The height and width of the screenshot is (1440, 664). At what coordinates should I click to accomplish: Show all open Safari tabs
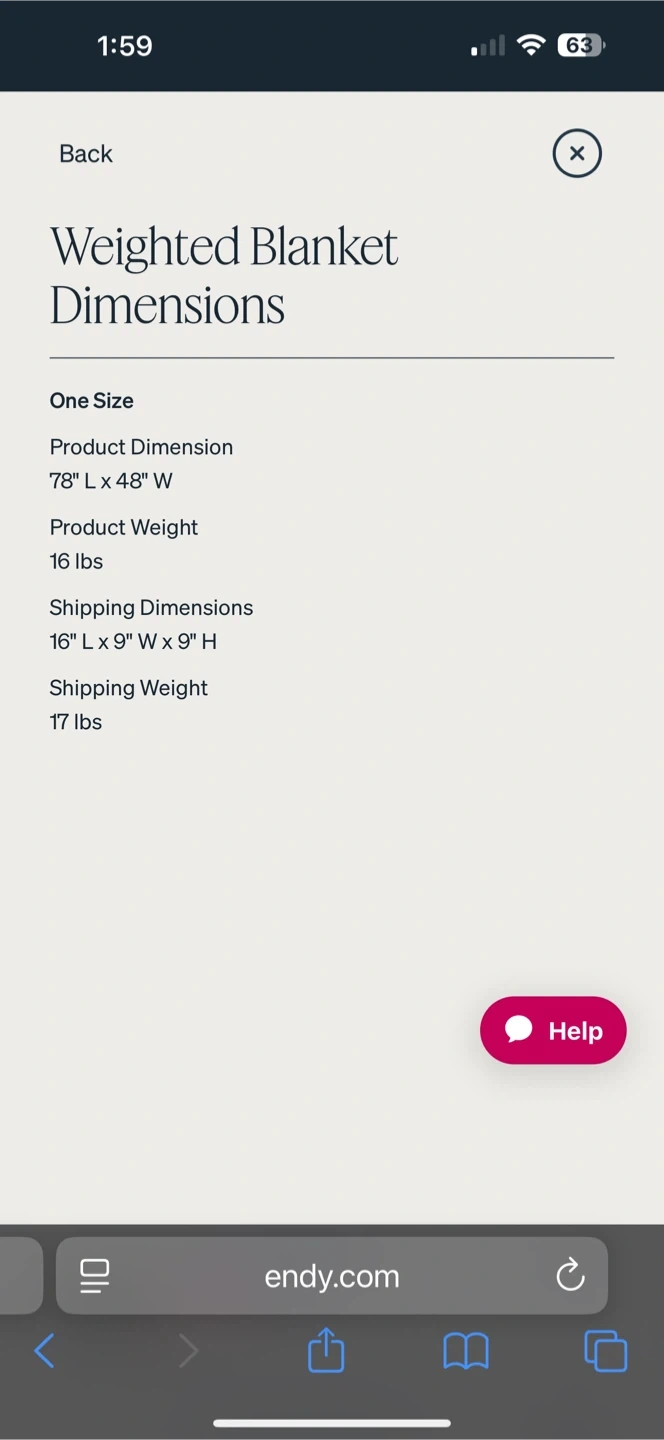click(x=605, y=1351)
